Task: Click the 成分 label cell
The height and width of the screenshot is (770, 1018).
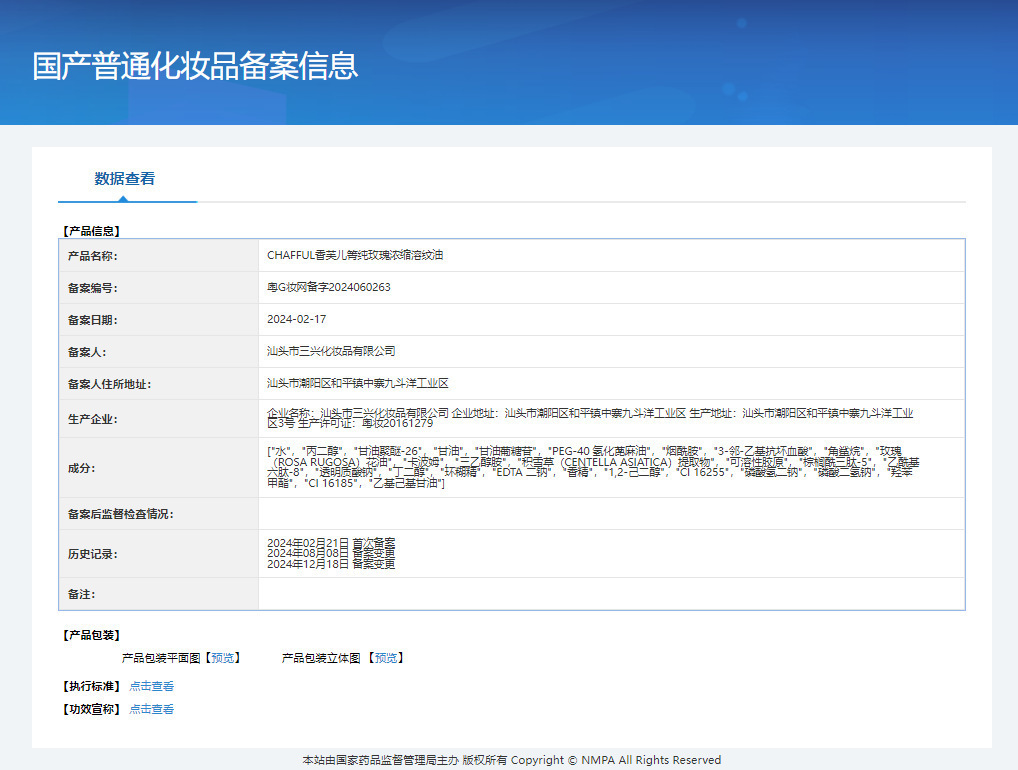Action: (x=158, y=468)
